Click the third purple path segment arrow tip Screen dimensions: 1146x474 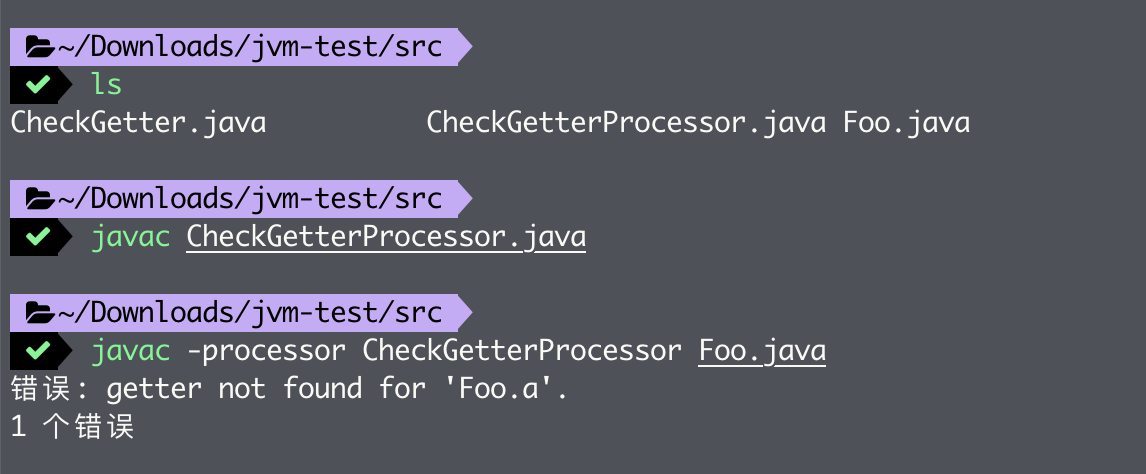(x=466, y=313)
